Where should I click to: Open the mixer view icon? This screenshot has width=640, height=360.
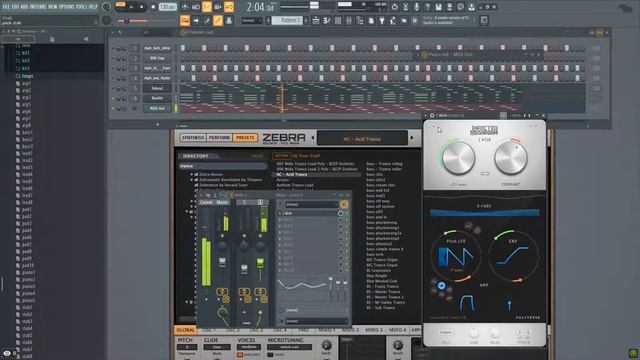pyautogui.click(x=349, y=20)
